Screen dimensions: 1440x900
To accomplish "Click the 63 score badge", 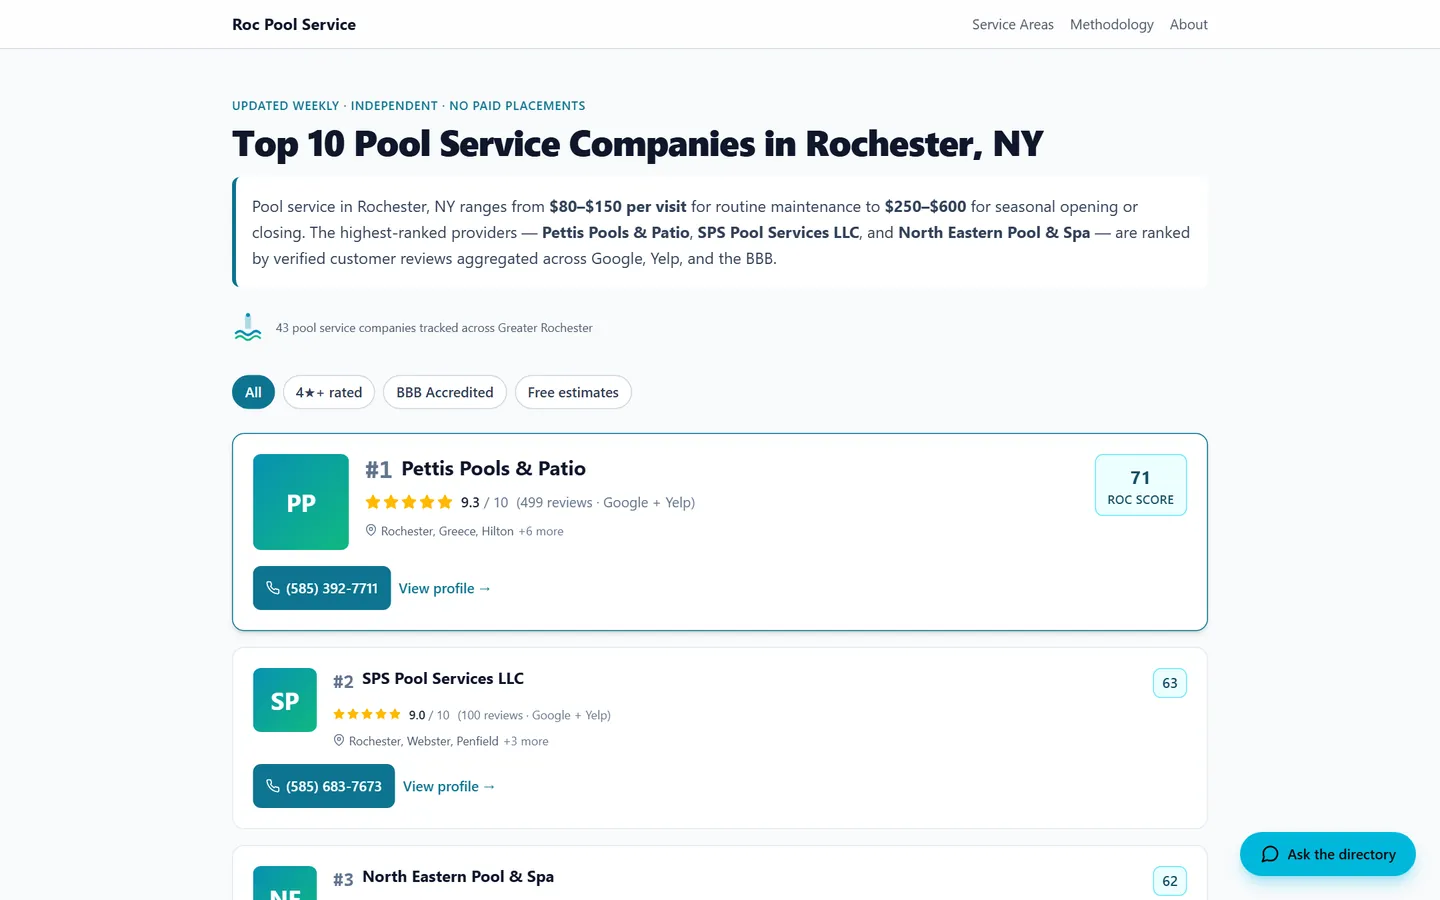I will (x=1170, y=683).
